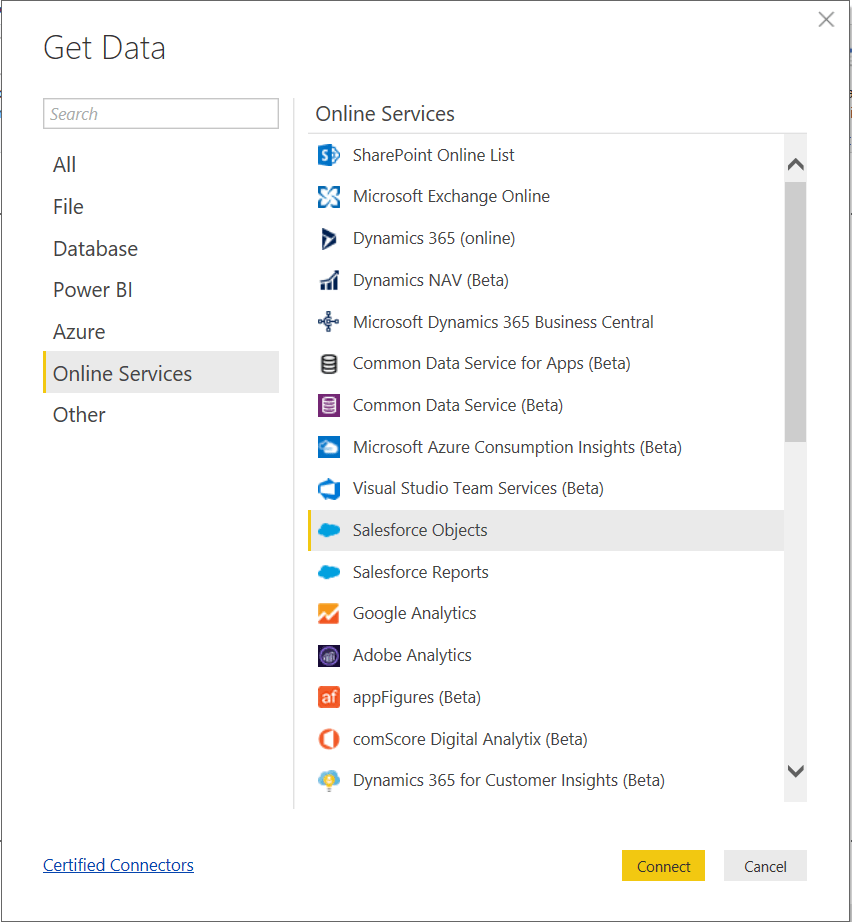Cancel the Get Data dialog
Image resolution: width=852 pixels, height=922 pixels.
click(x=765, y=867)
